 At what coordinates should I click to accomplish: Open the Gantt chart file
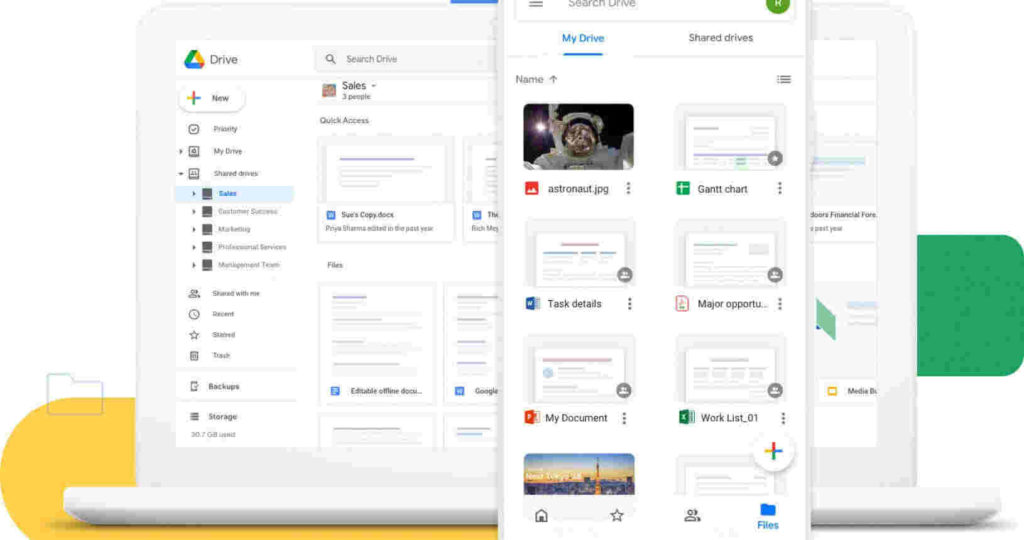point(730,137)
